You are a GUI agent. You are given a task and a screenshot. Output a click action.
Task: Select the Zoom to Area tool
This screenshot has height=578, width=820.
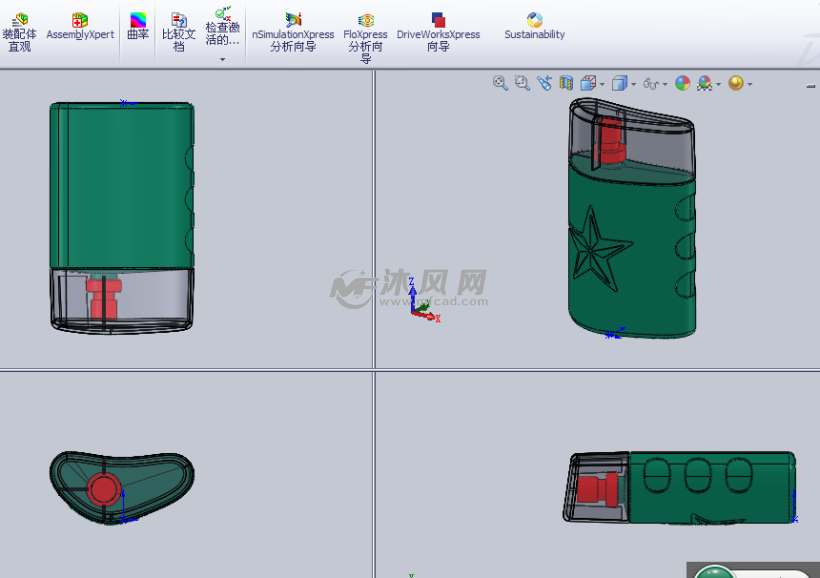click(x=522, y=83)
